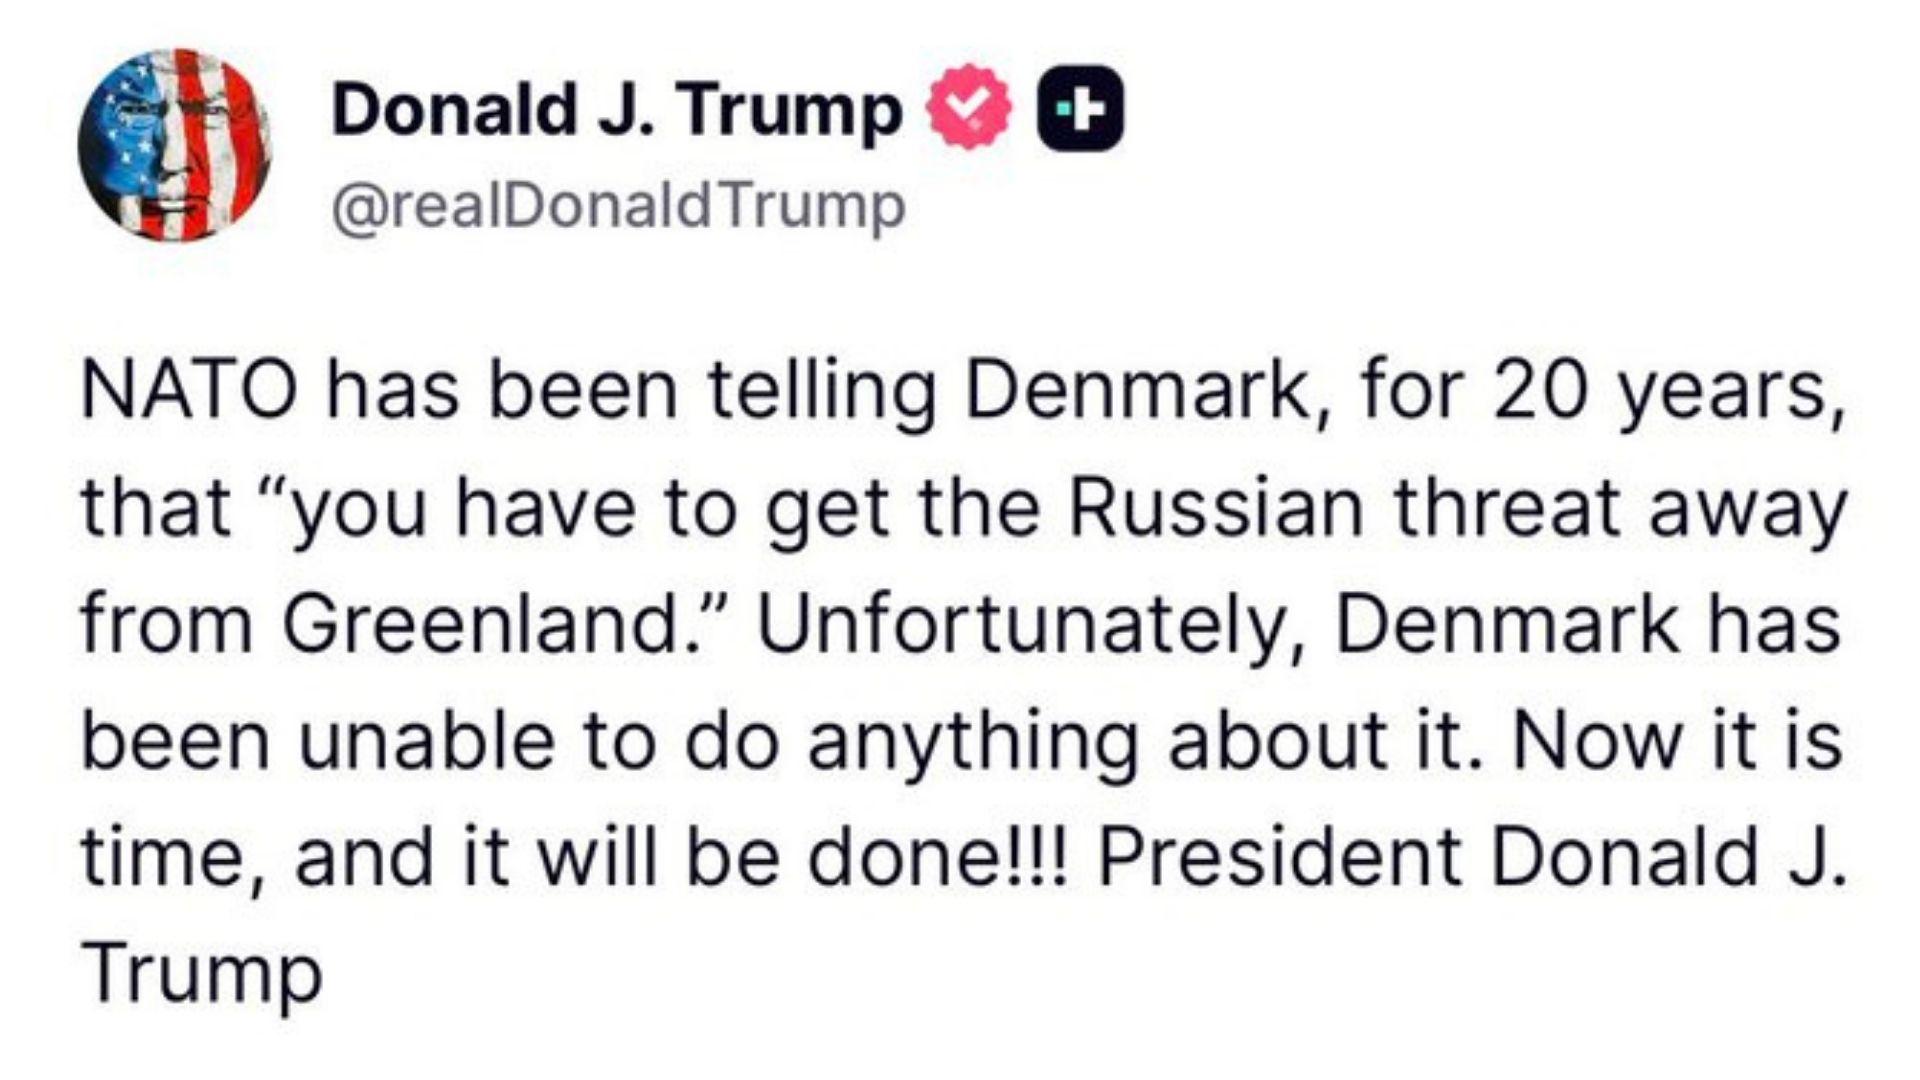Viewport: 1920px width, 1080px height.
Task: Click "Denmark" in the third text line
Action: click(x=1508, y=624)
